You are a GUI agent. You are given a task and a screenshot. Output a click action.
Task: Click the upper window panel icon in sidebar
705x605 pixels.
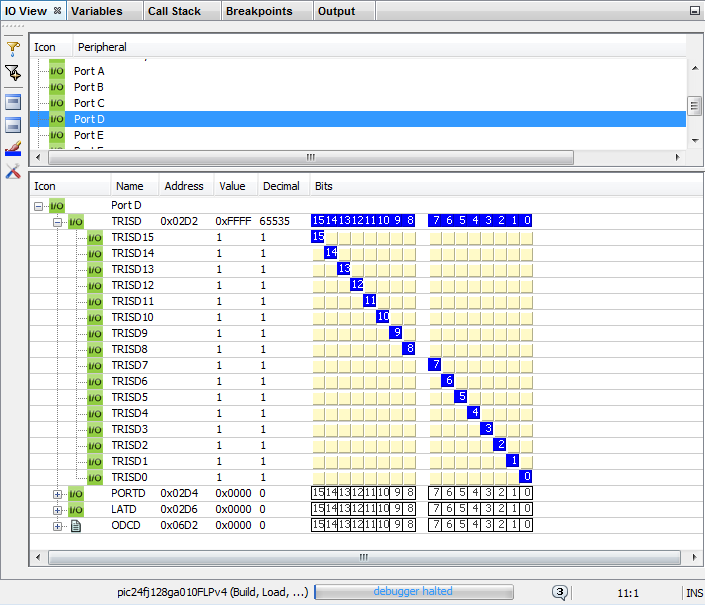(13, 101)
